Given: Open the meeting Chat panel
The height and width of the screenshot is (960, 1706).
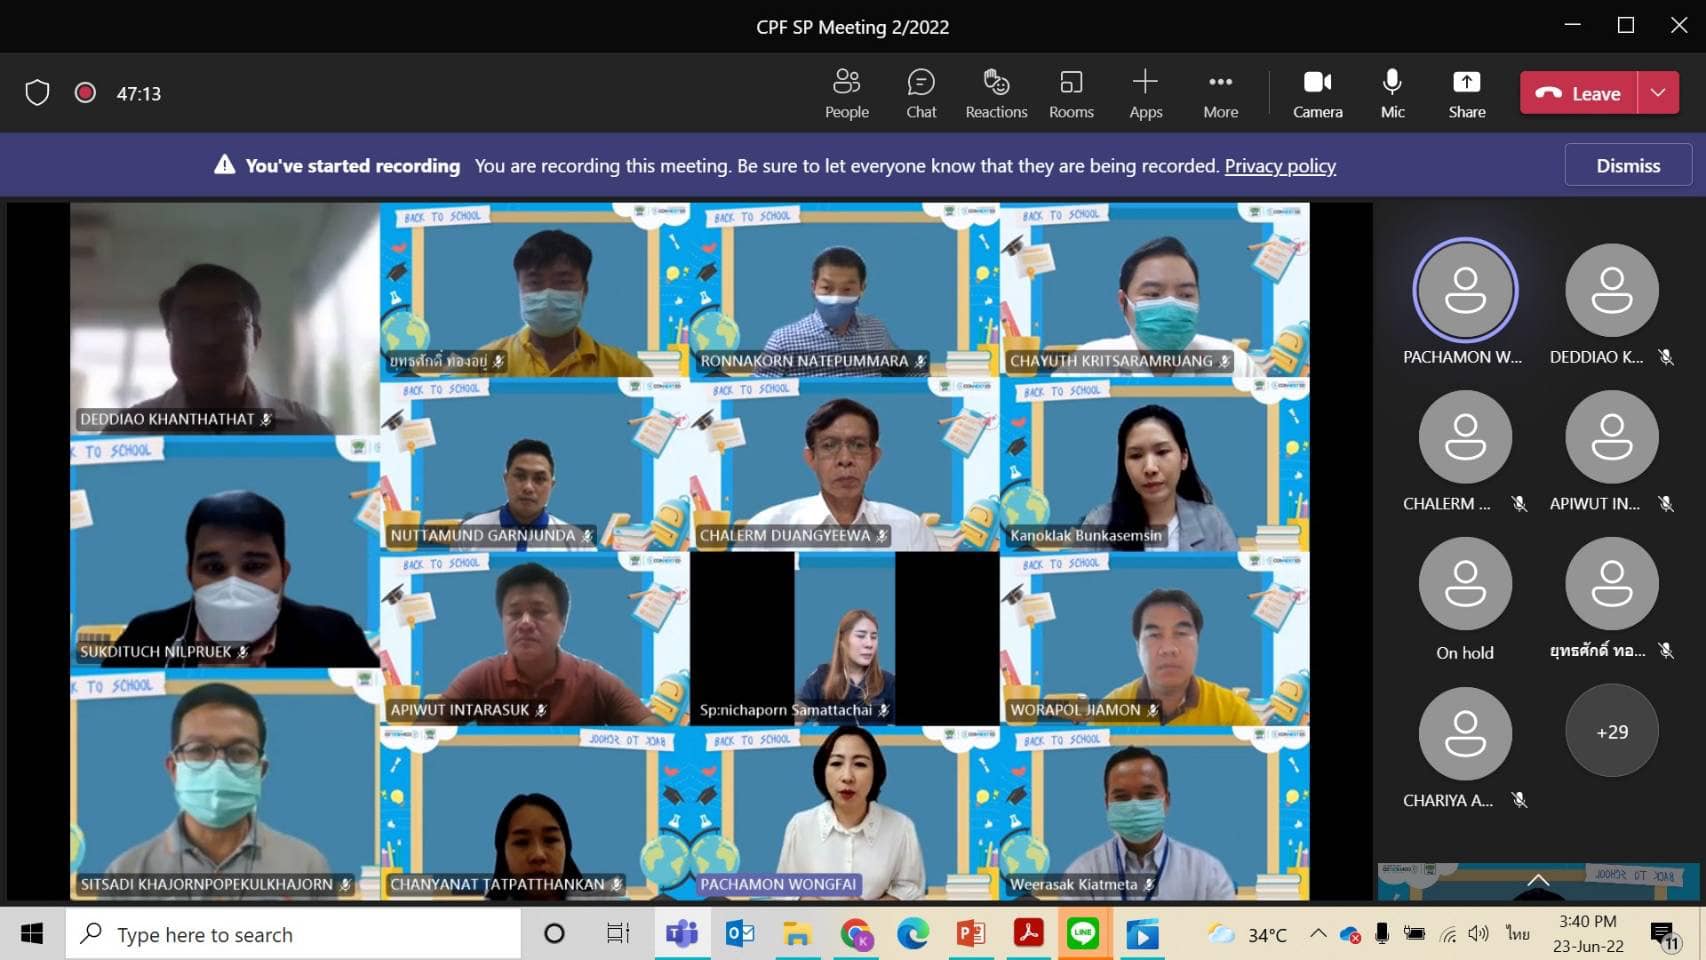Looking at the screenshot, I should pos(921,93).
